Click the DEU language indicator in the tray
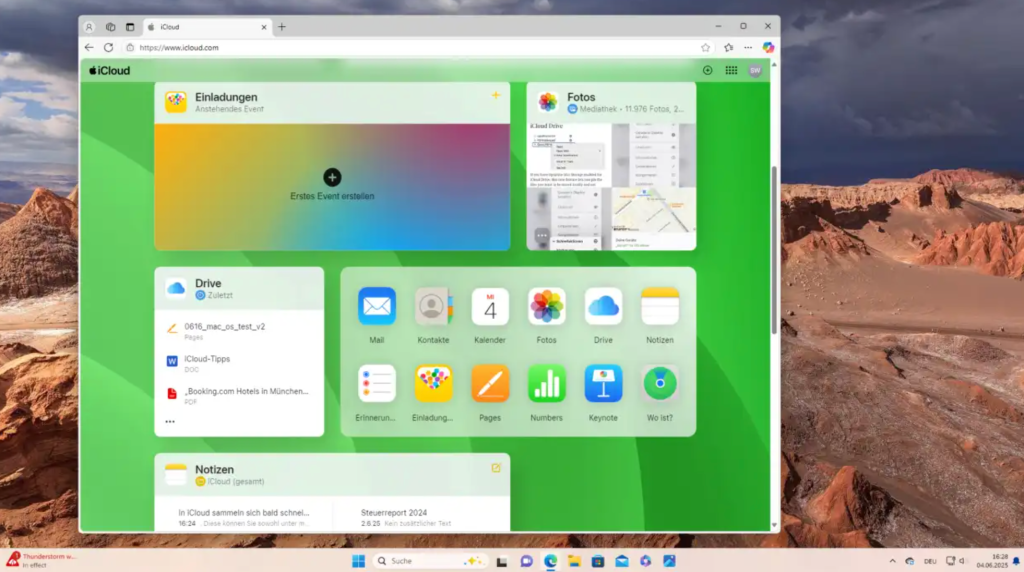Image resolution: width=1024 pixels, height=572 pixels. click(930, 561)
